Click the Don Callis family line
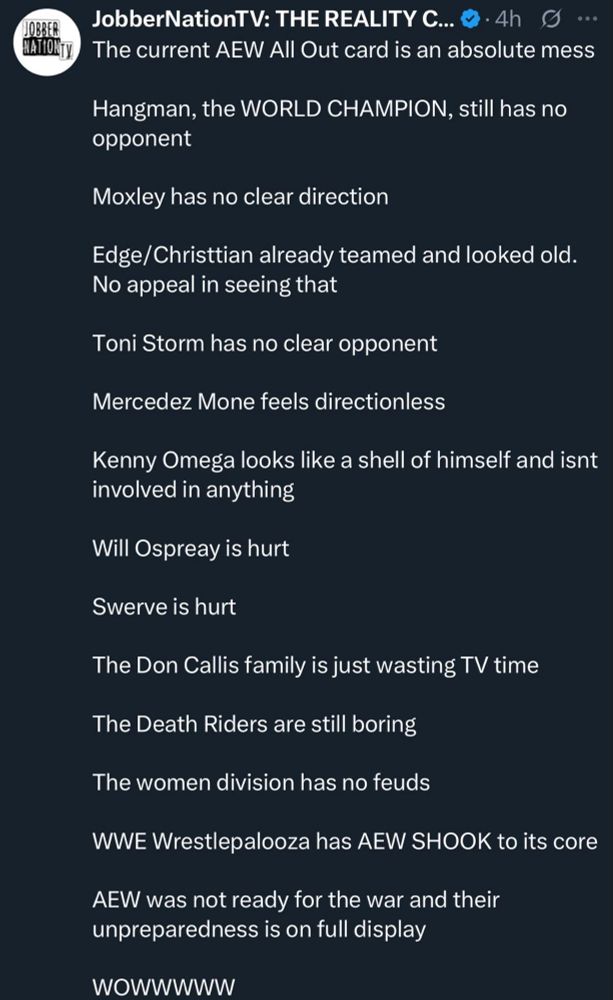613x1000 pixels. [x=315, y=665]
